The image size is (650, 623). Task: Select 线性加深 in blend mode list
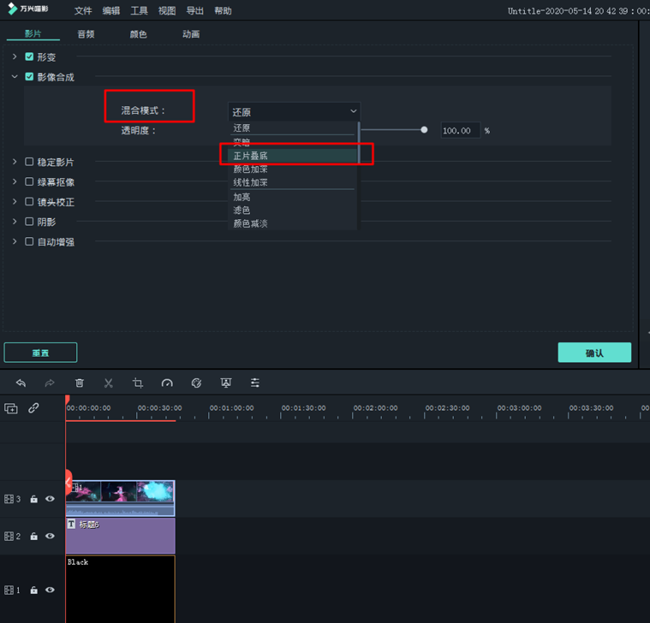293,182
